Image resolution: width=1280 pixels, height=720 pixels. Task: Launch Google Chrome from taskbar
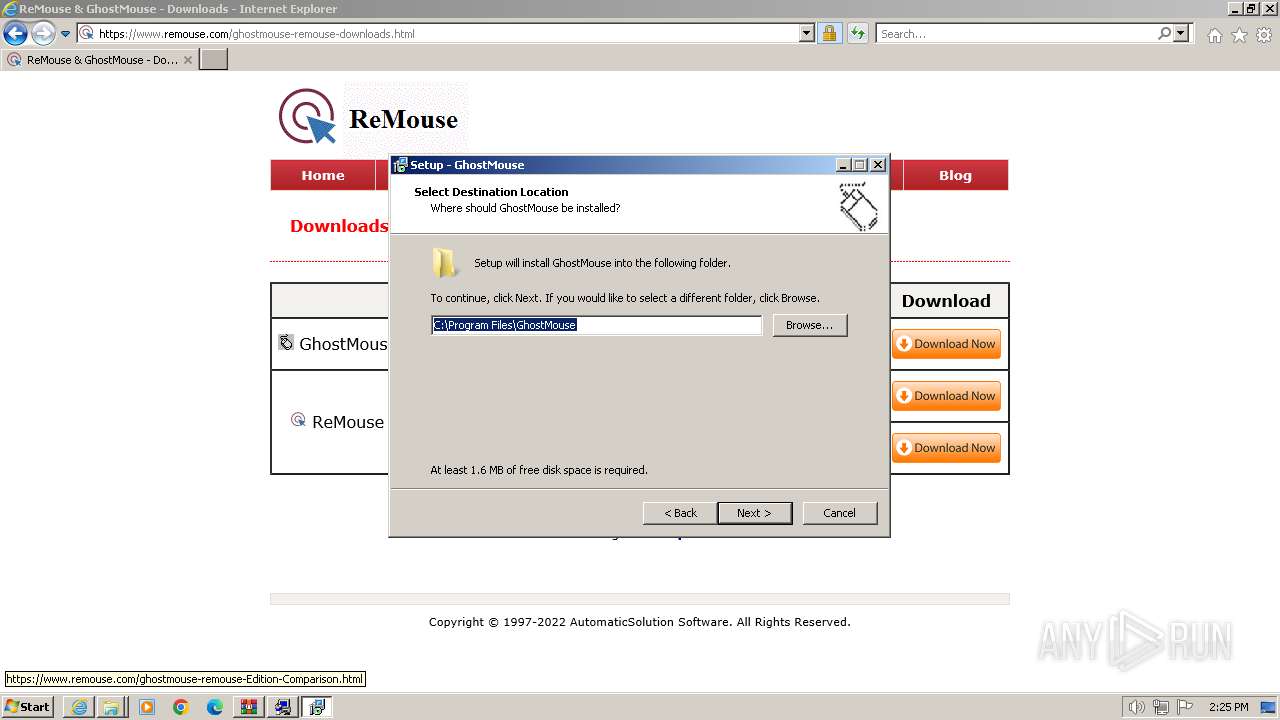click(x=181, y=707)
